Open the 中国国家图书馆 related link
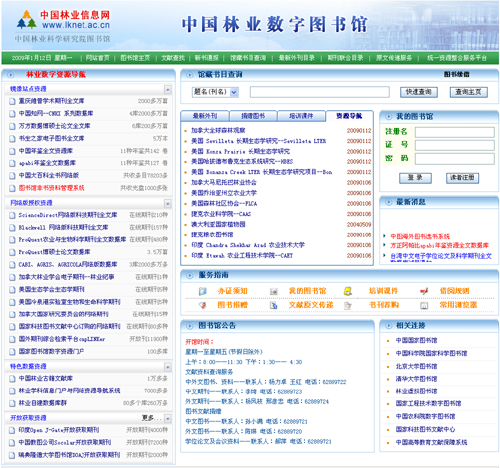Viewport: 500px width, 468px height. click(416, 341)
